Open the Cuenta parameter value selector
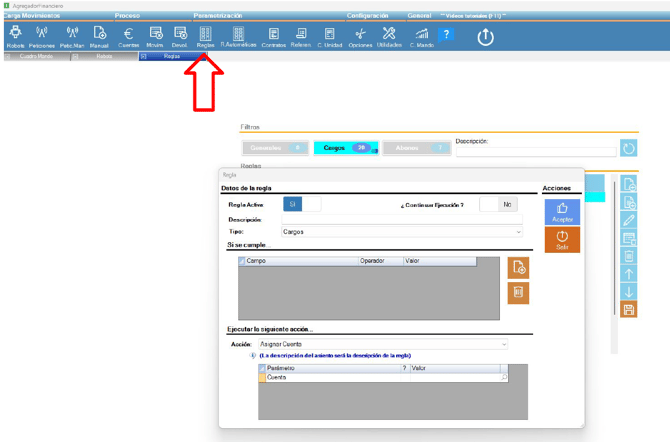 504,377
